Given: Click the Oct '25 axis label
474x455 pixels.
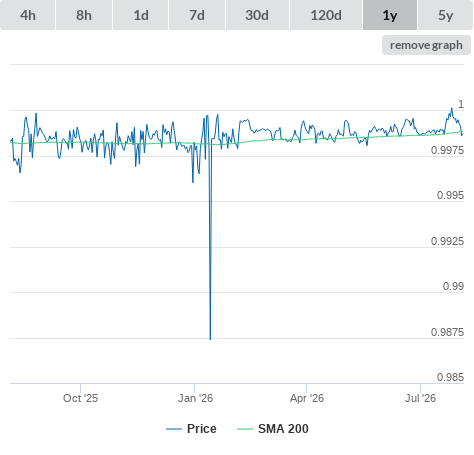Looking at the screenshot, I should [x=80, y=398].
